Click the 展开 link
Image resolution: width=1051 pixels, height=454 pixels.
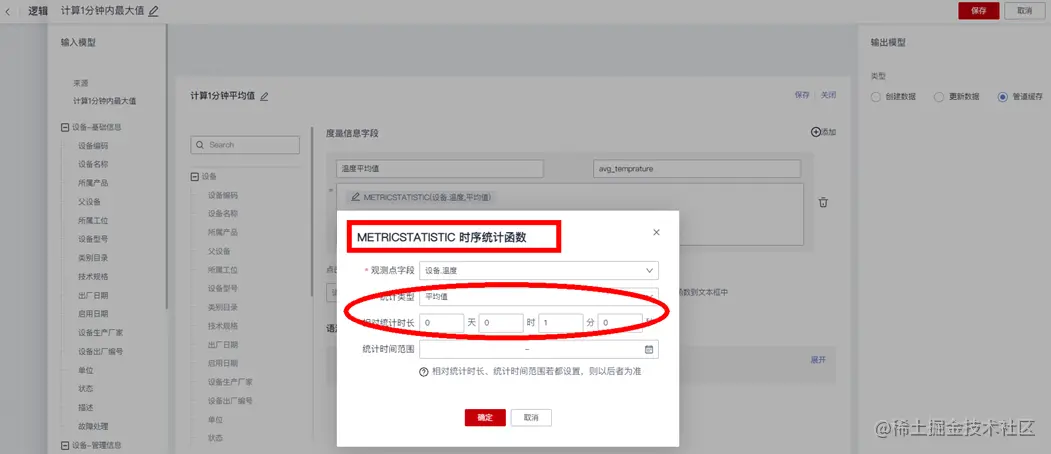(818, 360)
